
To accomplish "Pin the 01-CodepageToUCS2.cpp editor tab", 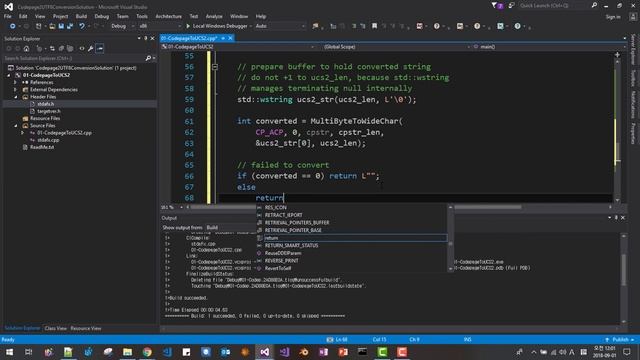I will (223, 38).
